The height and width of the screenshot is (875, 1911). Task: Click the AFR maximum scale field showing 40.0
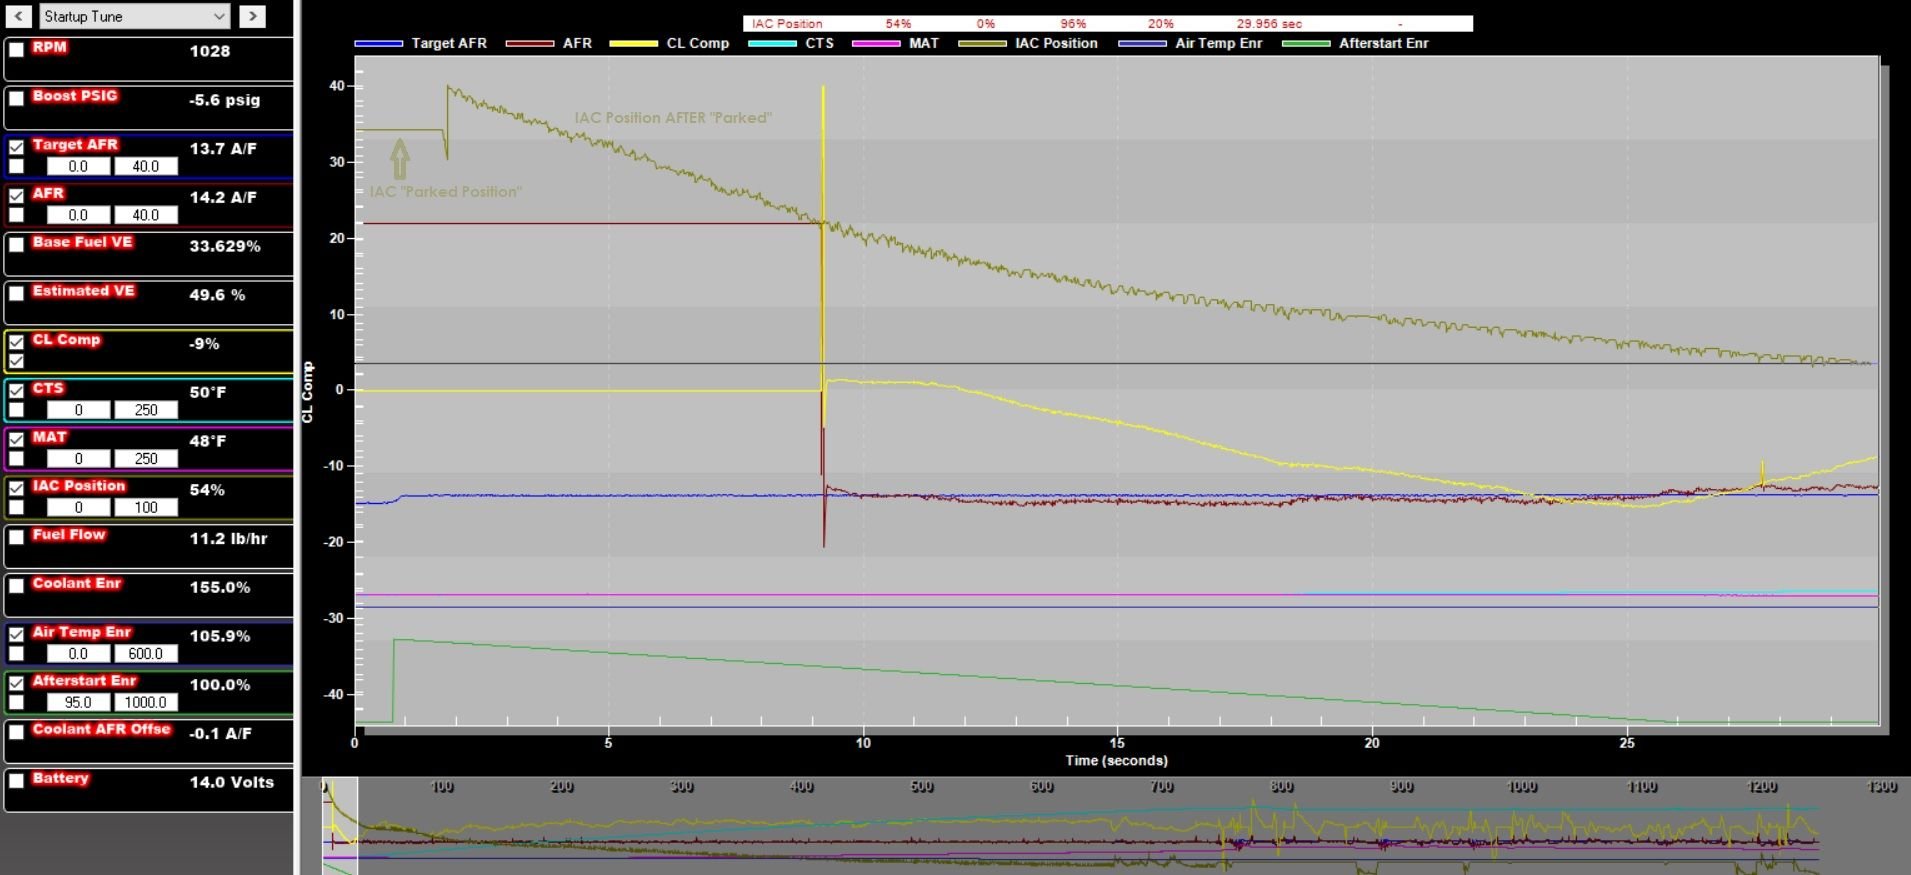pyautogui.click(x=145, y=215)
